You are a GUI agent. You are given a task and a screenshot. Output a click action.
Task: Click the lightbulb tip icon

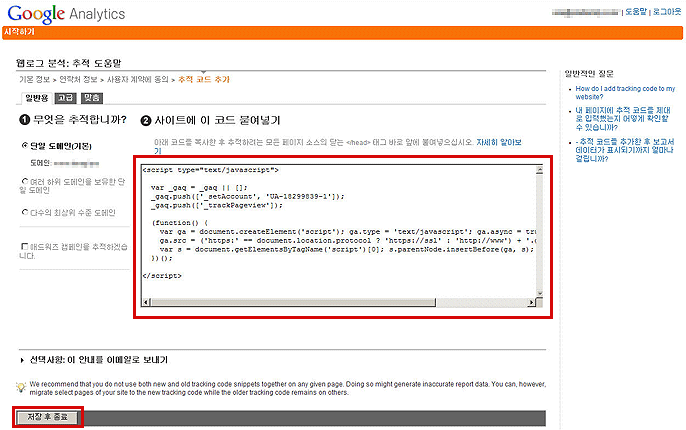[x=21, y=387]
